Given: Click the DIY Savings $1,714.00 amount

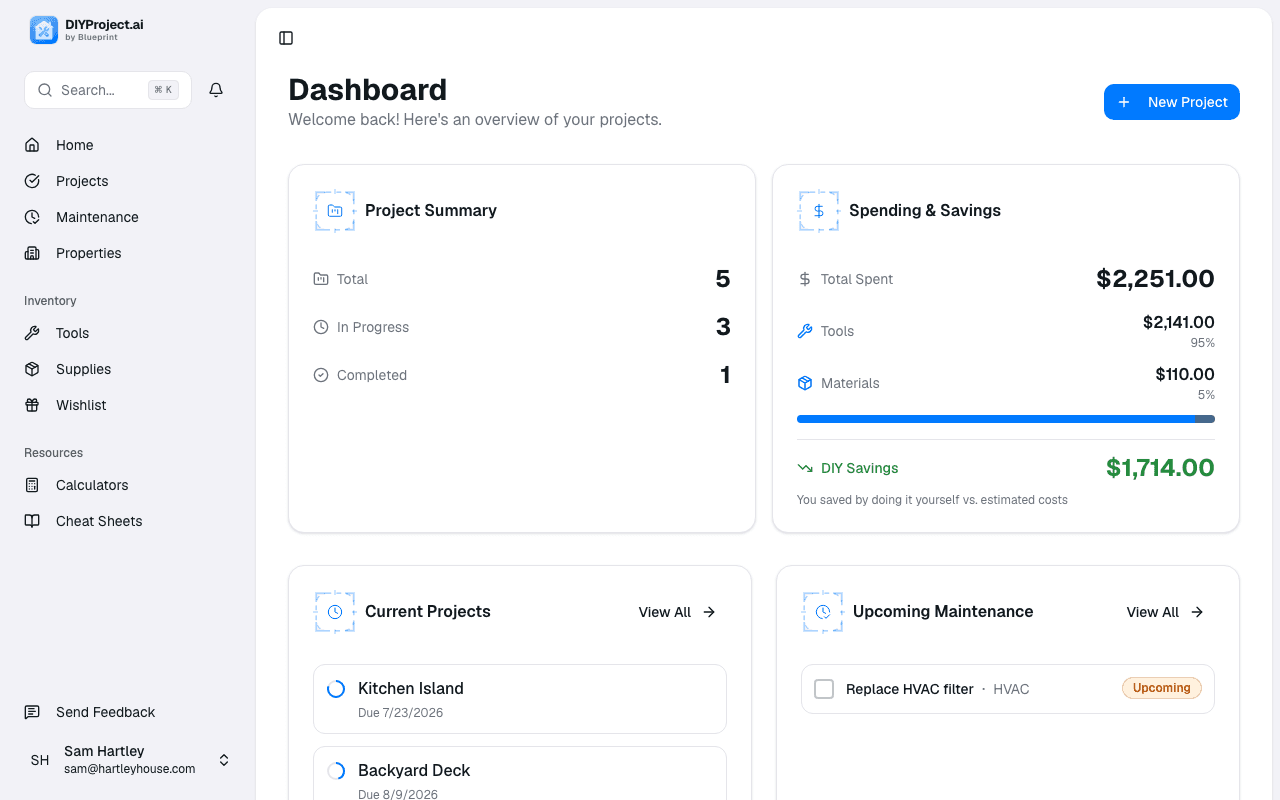Looking at the screenshot, I should [x=1160, y=468].
